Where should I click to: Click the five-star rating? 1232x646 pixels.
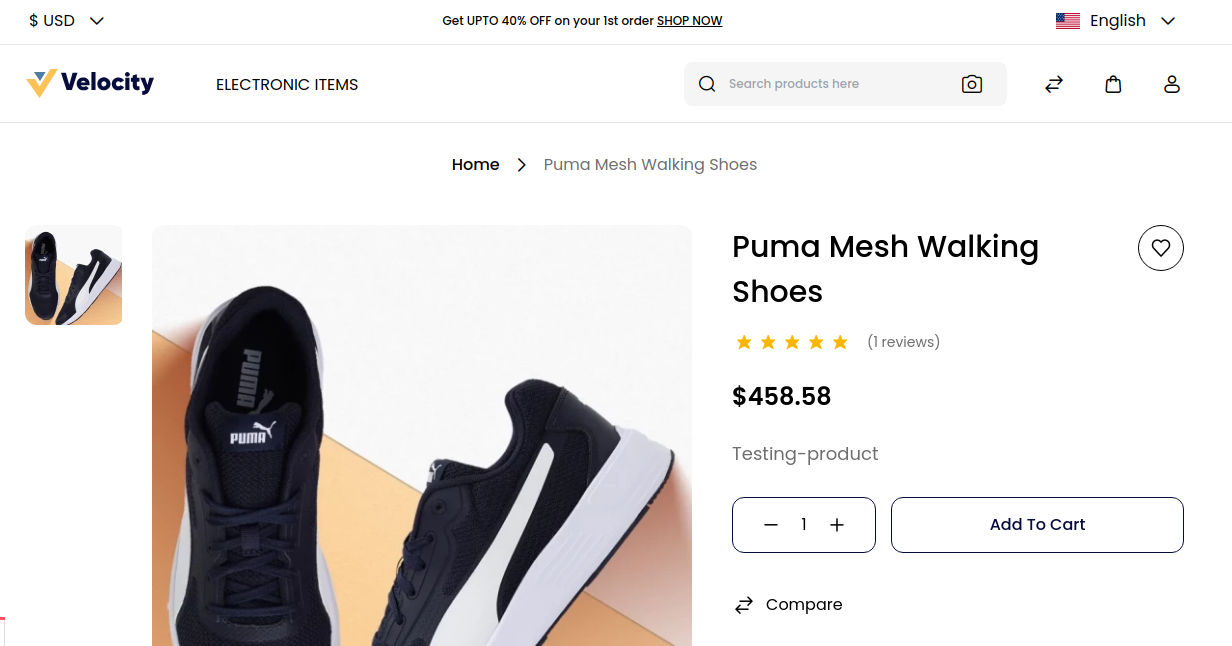click(x=791, y=343)
